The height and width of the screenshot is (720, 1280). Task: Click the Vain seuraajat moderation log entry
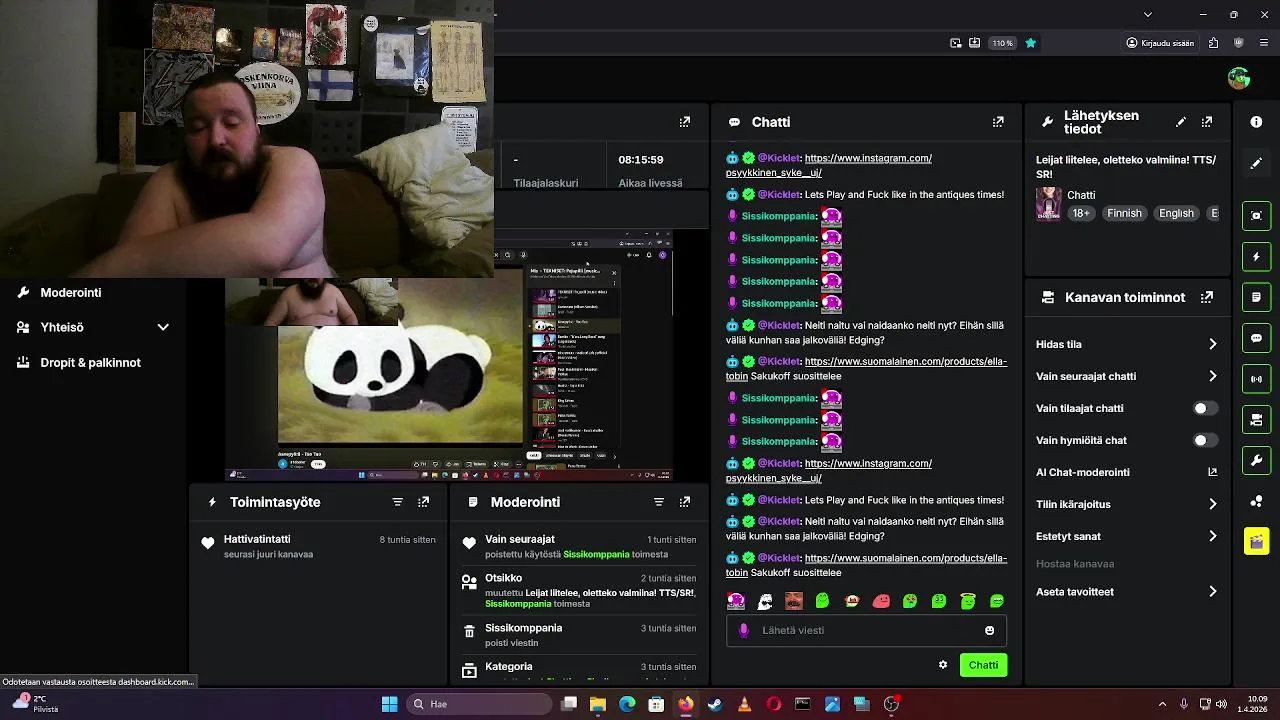579,546
